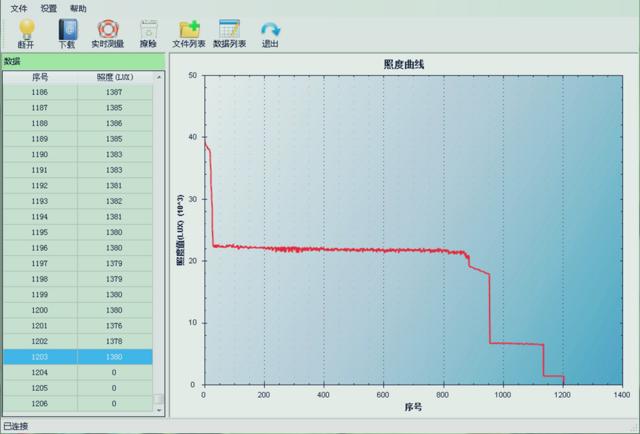Click lux value 1383 in row 1190
This screenshot has height=434, width=640.
coord(114,154)
